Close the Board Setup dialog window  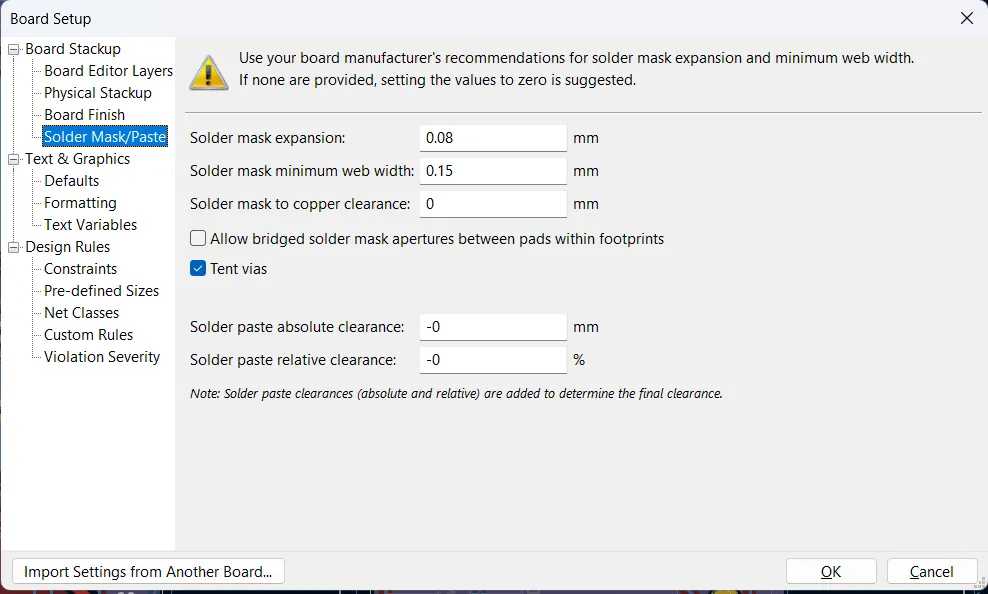coord(966,18)
